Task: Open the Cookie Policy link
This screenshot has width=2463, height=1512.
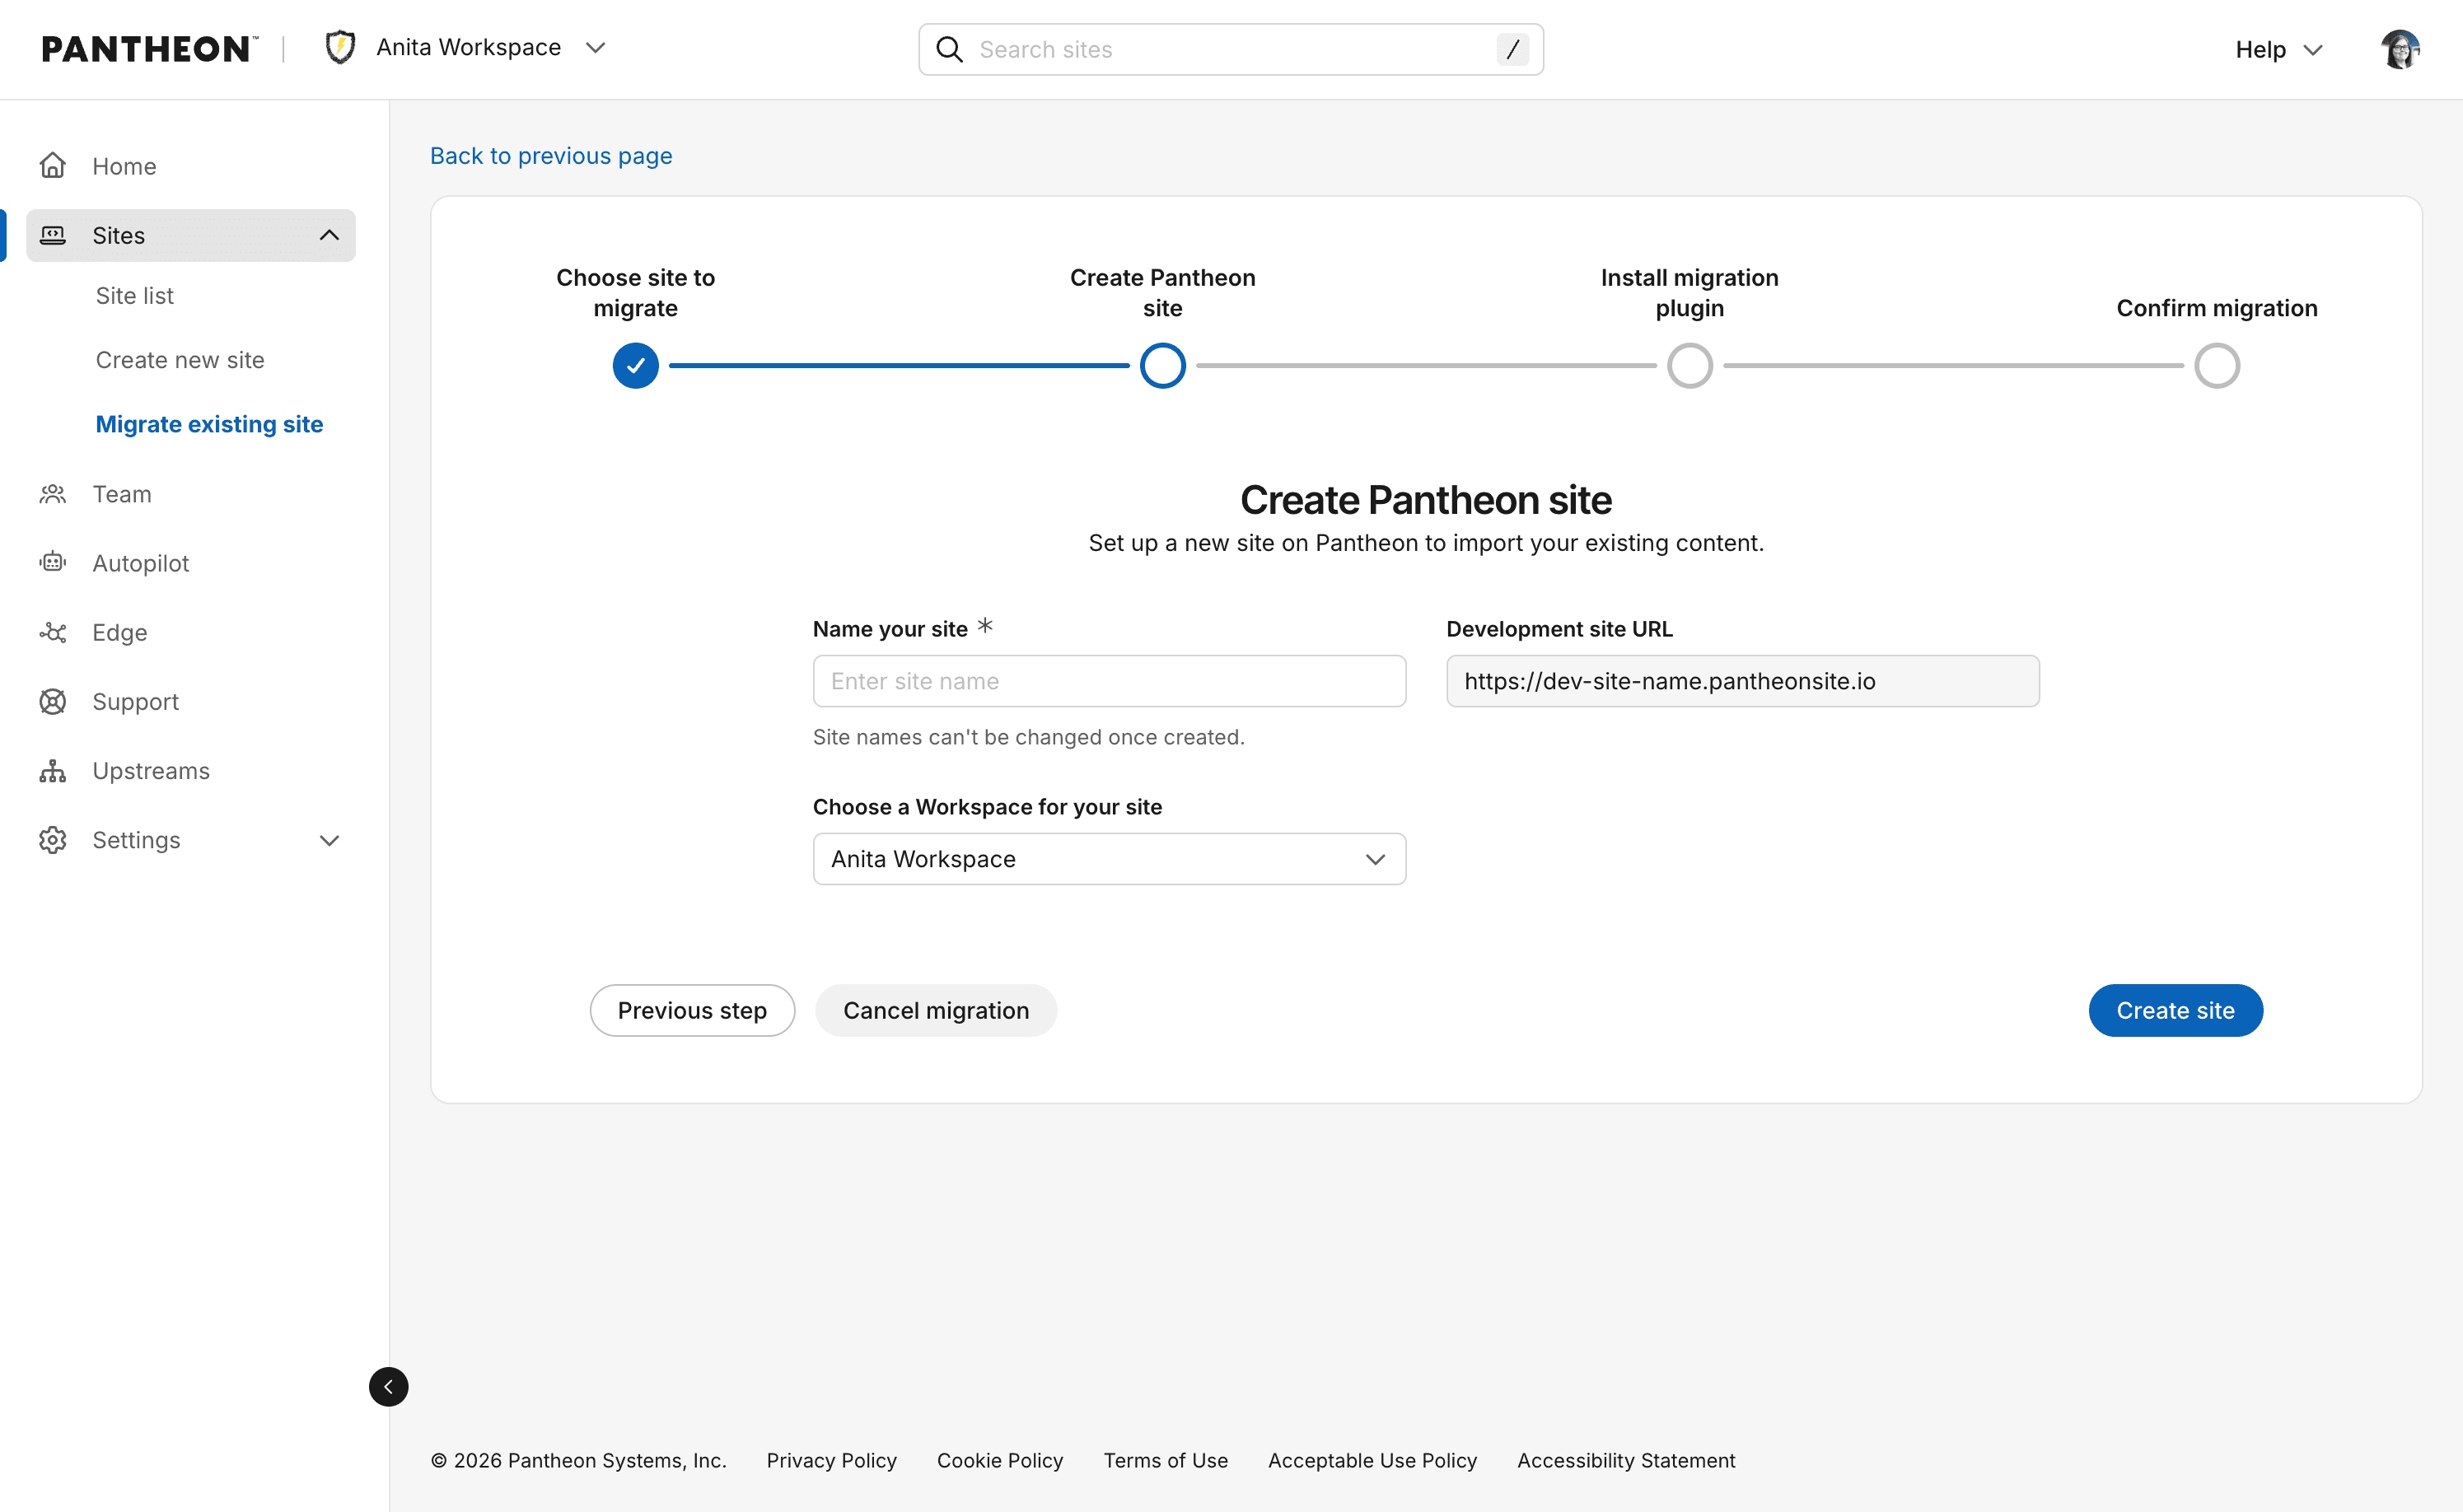Action: [x=1000, y=1460]
